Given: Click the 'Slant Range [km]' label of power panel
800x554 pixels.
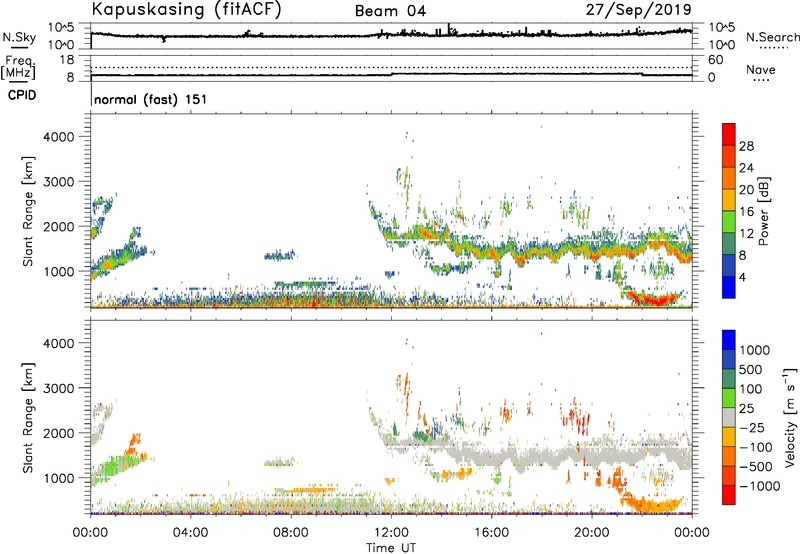Looking at the screenshot, I should [28, 211].
